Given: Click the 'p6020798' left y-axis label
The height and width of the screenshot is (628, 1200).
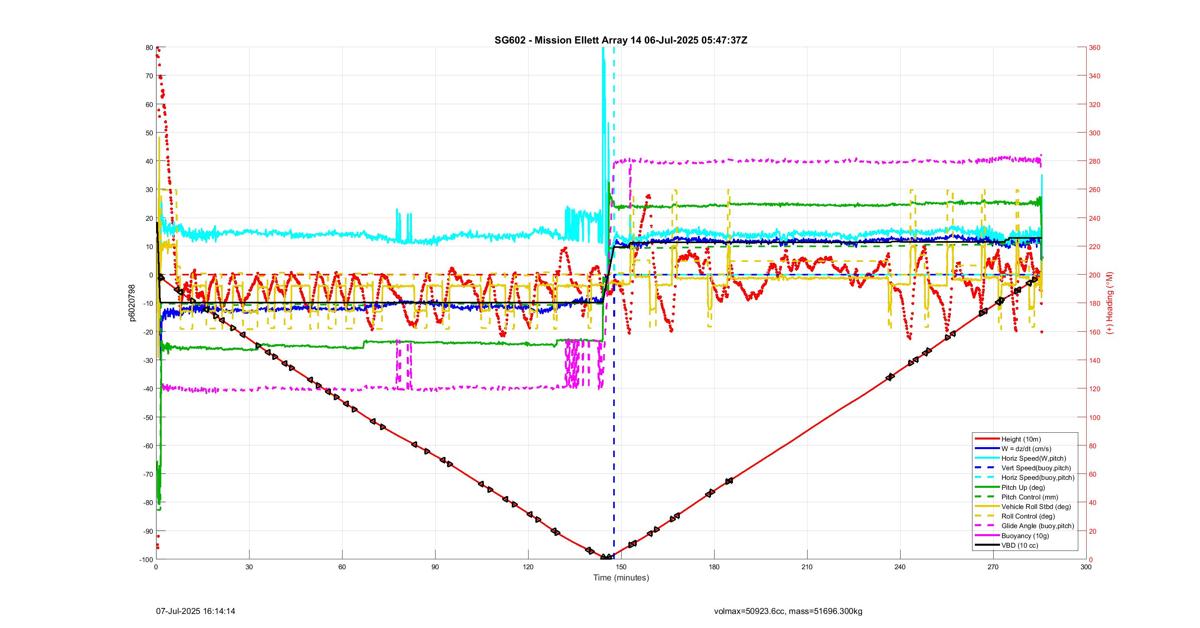Looking at the screenshot, I should tap(132, 303).
